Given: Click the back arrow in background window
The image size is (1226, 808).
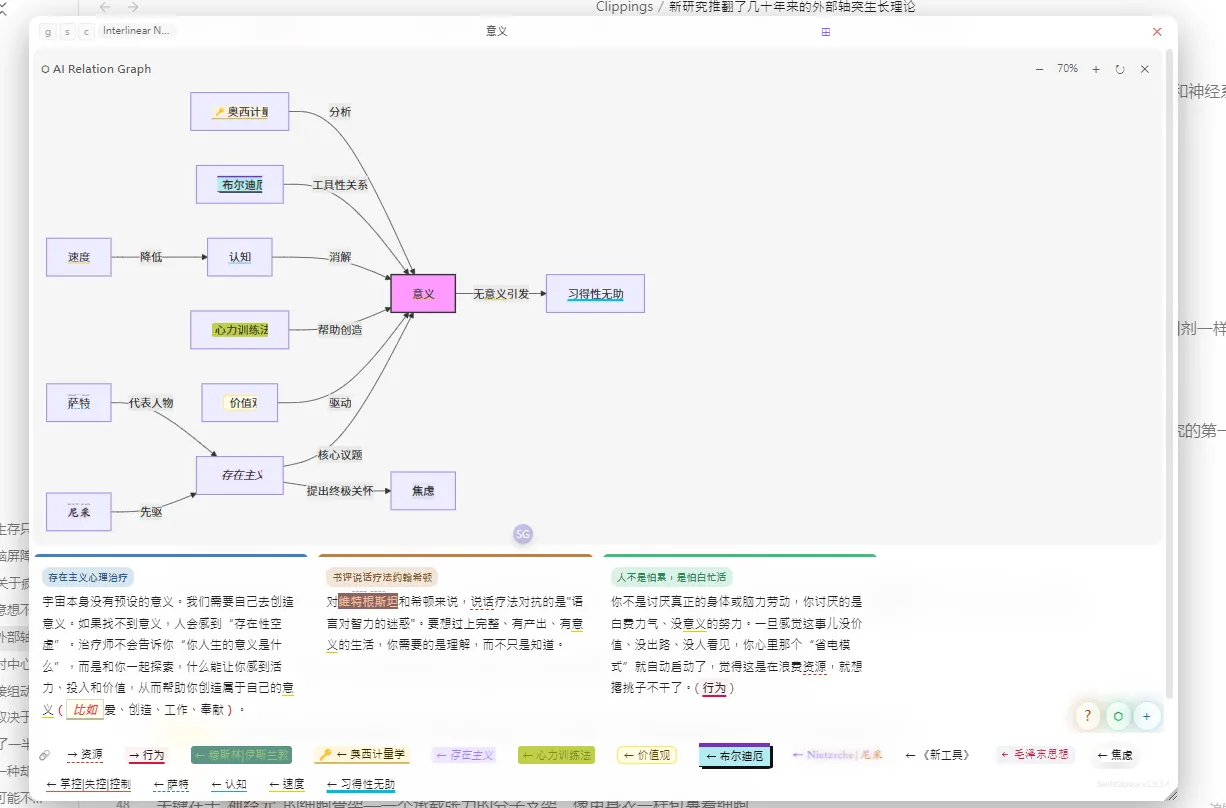Looking at the screenshot, I should click(105, 7).
